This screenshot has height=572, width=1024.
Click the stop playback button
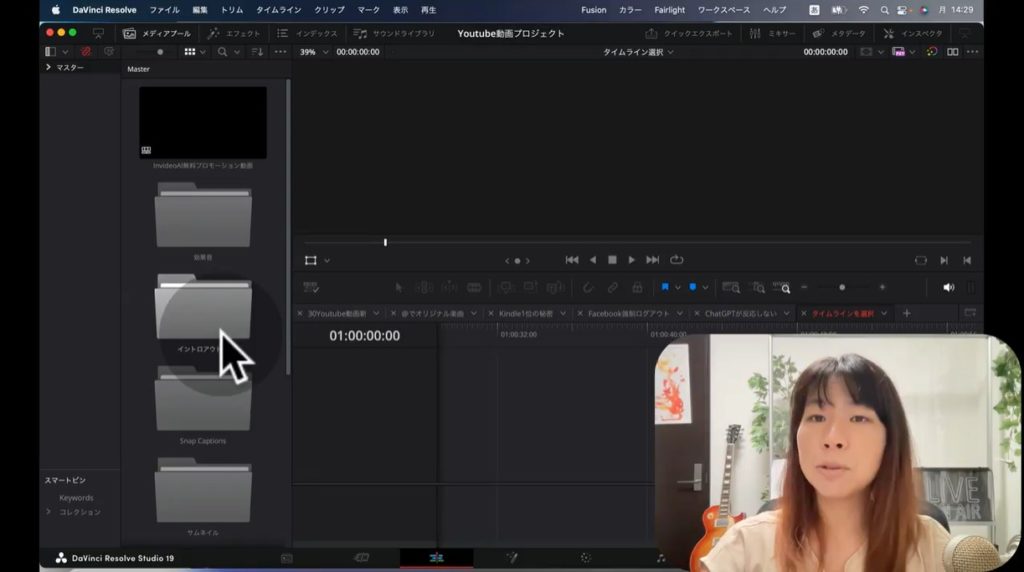(612, 260)
